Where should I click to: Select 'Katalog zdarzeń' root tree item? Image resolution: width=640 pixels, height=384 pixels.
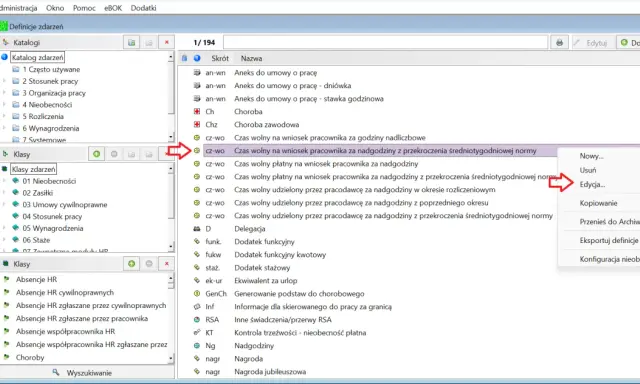(x=38, y=58)
